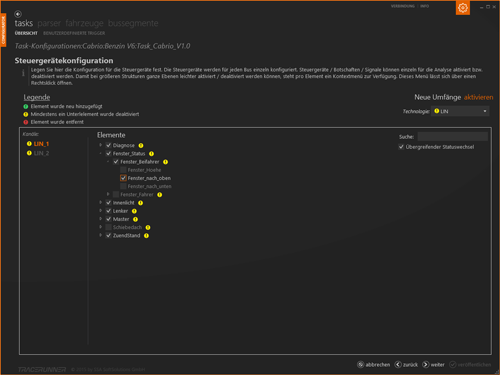This screenshot has height=375, width=500.
Task: Click the aktivieren link
Action: (x=478, y=97)
